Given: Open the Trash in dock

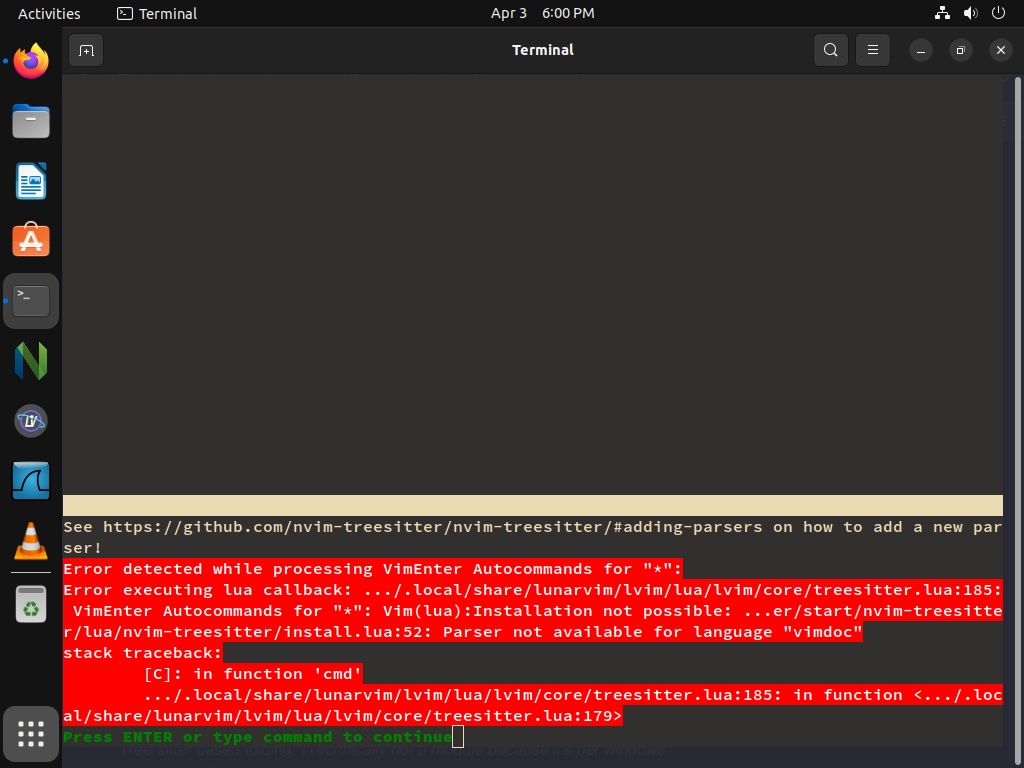Looking at the screenshot, I should 31,604.
